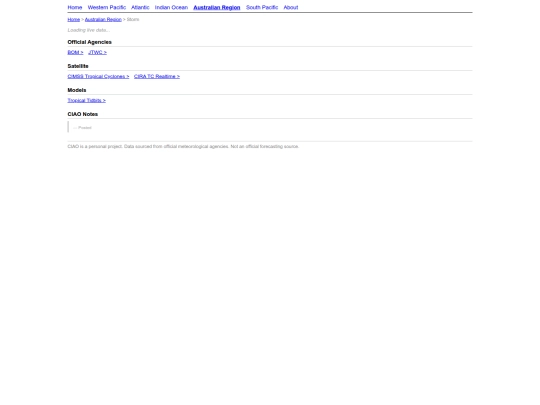540x405 pixels.
Task: Open the About page
Action: (x=291, y=7)
